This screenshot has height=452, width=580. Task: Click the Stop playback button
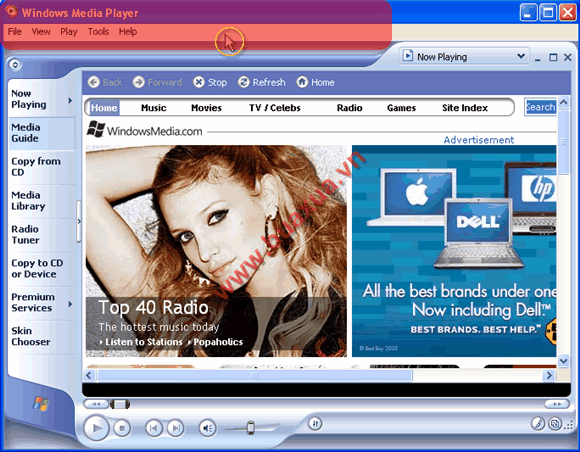(122, 428)
